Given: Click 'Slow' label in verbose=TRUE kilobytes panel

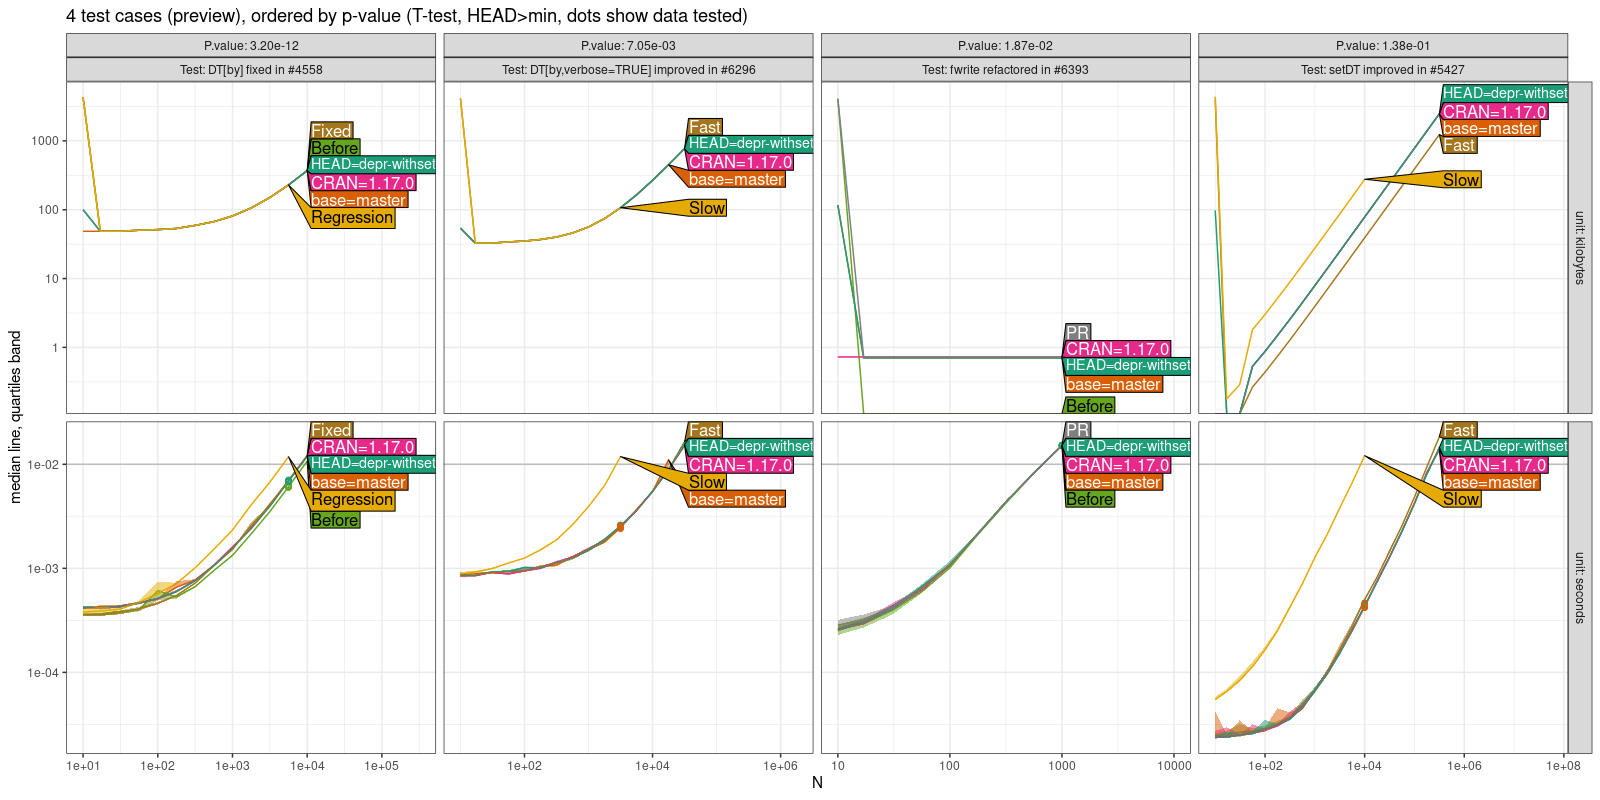Looking at the screenshot, I should 707,208.
